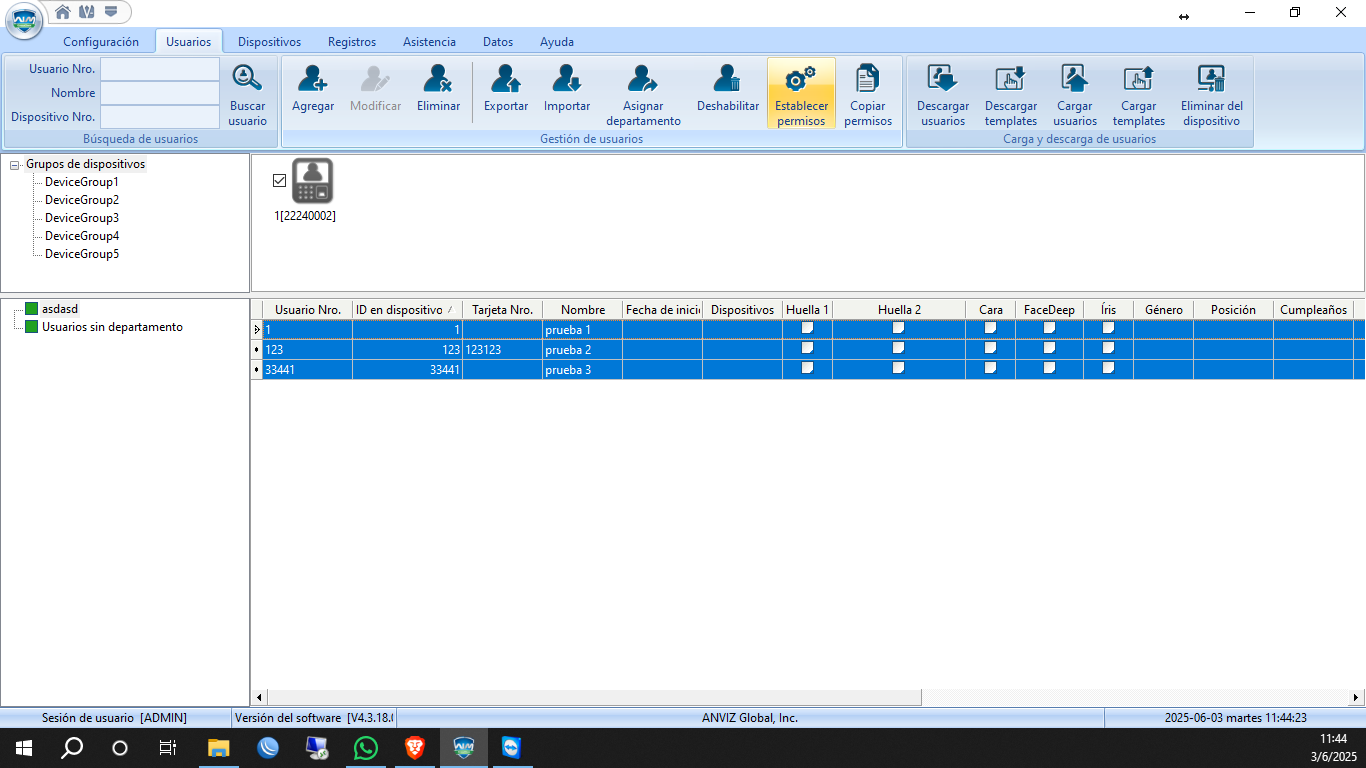Click the Usuario Nro. input field

tap(160, 69)
